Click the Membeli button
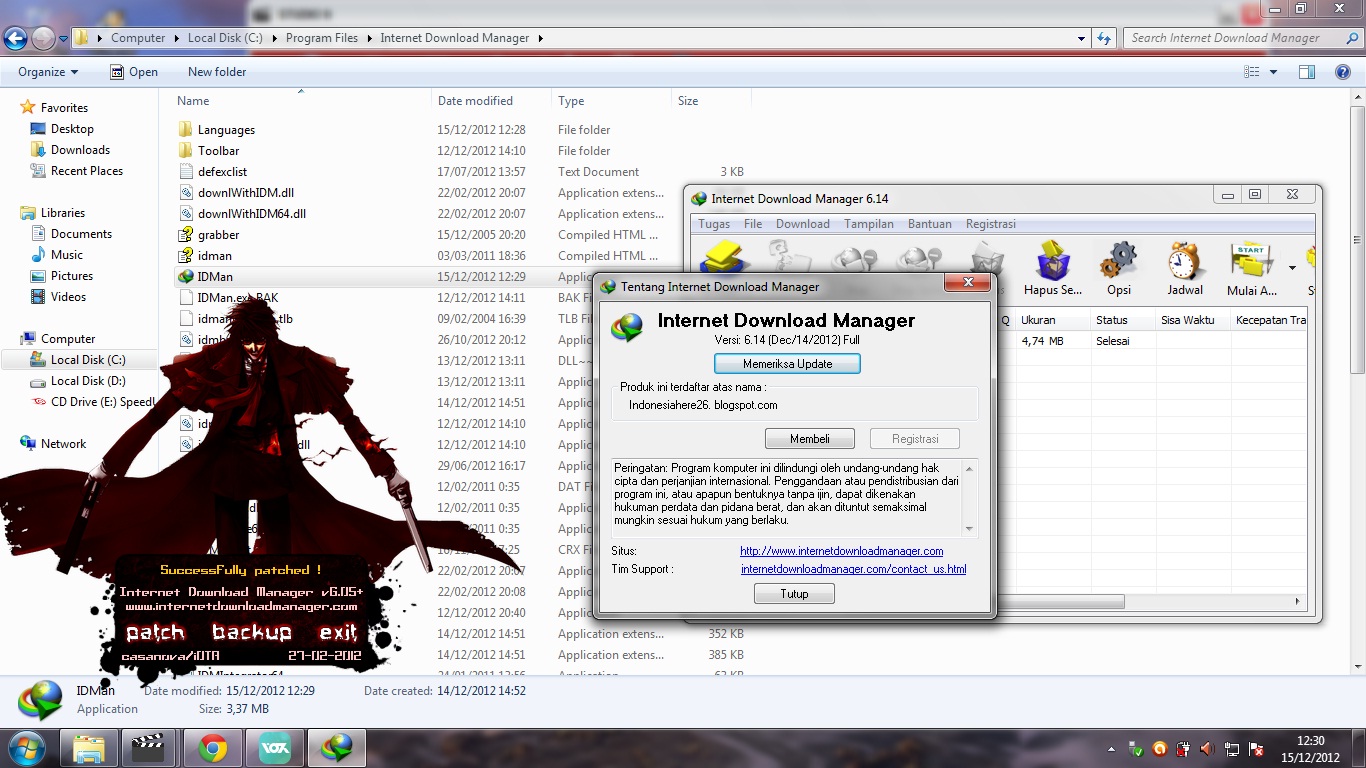 click(x=810, y=439)
